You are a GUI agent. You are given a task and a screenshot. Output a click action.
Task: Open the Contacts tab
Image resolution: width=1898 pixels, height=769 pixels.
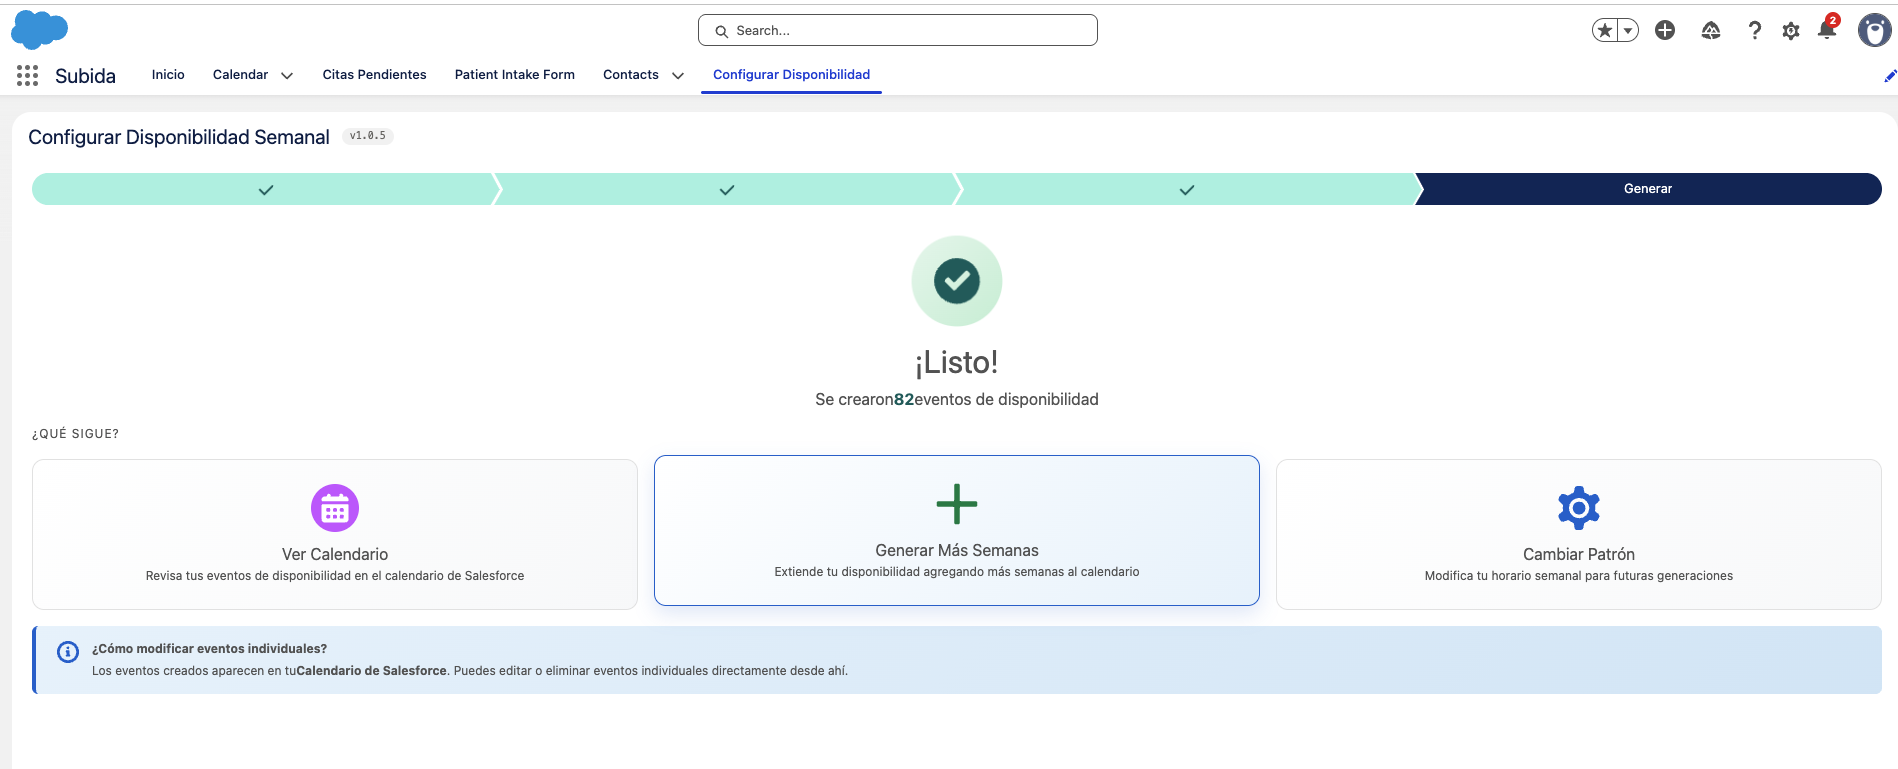pos(631,75)
